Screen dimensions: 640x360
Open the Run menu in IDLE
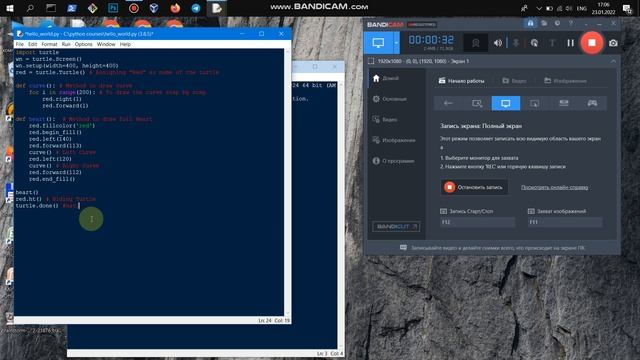point(66,44)
